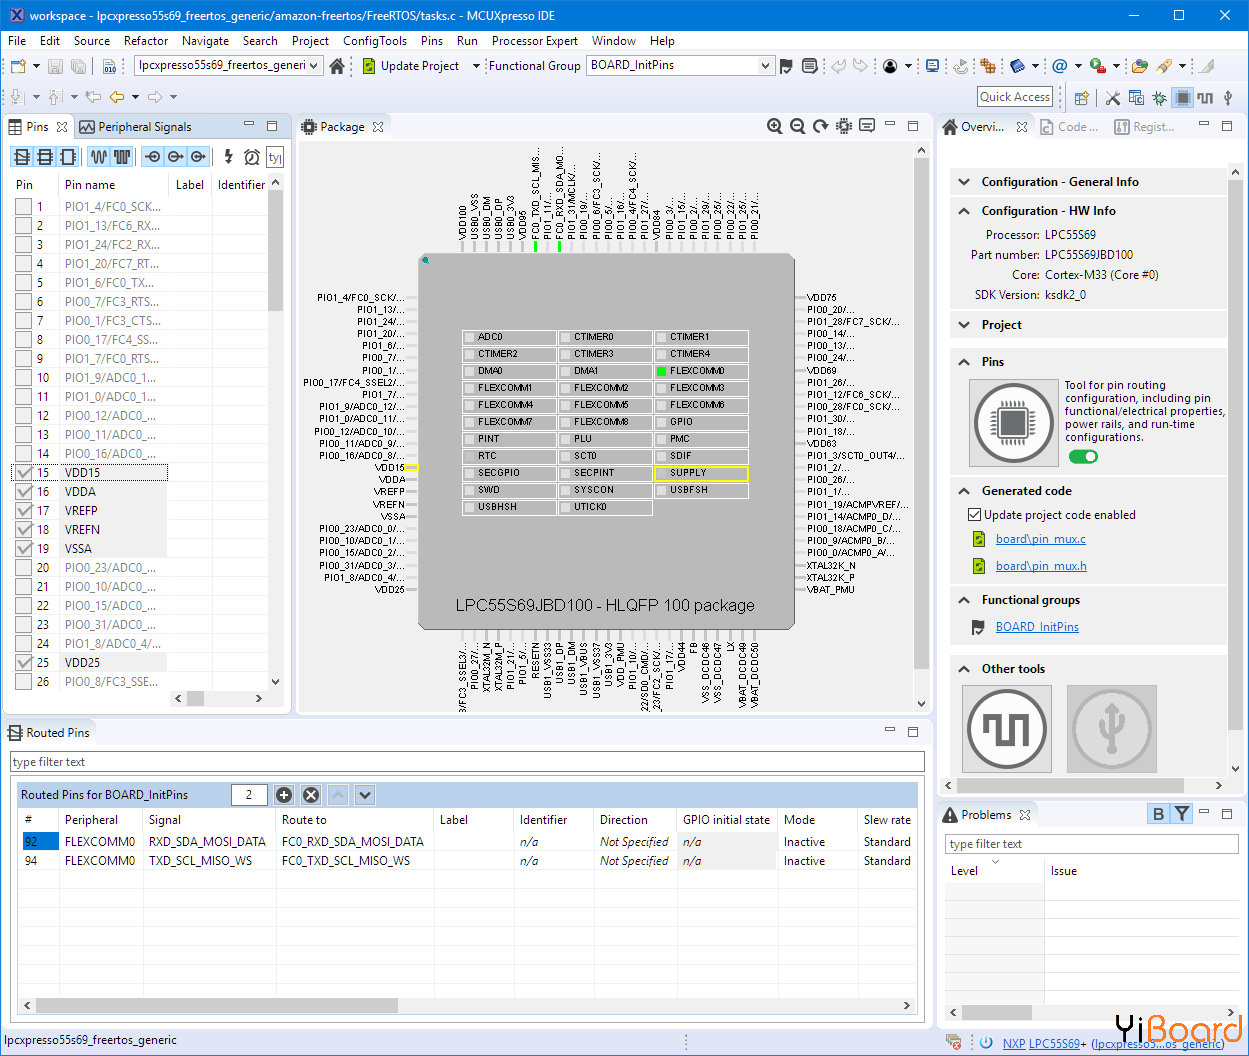Open the Clocks tool in Other tools
This screenshot has width=1249, height=1056.
click(1007, 729)
